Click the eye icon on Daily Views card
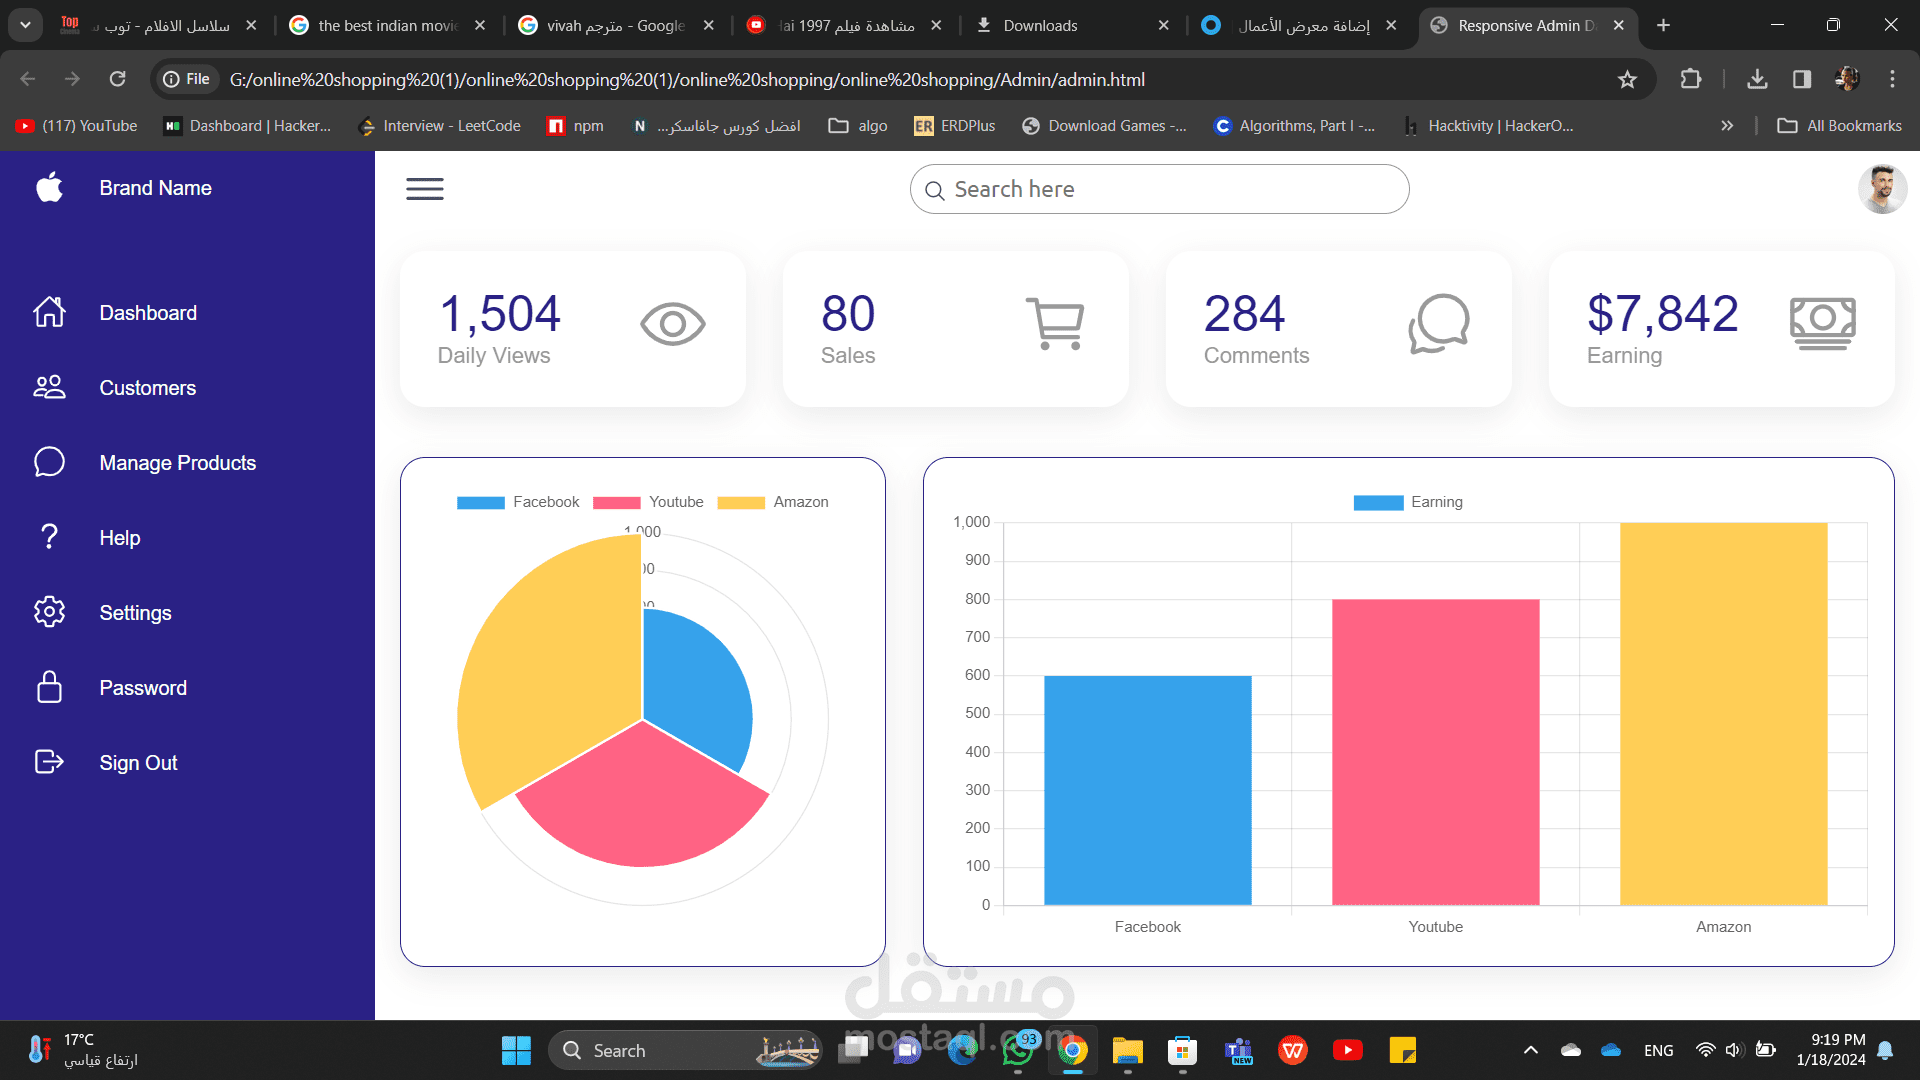 (672, 324)
